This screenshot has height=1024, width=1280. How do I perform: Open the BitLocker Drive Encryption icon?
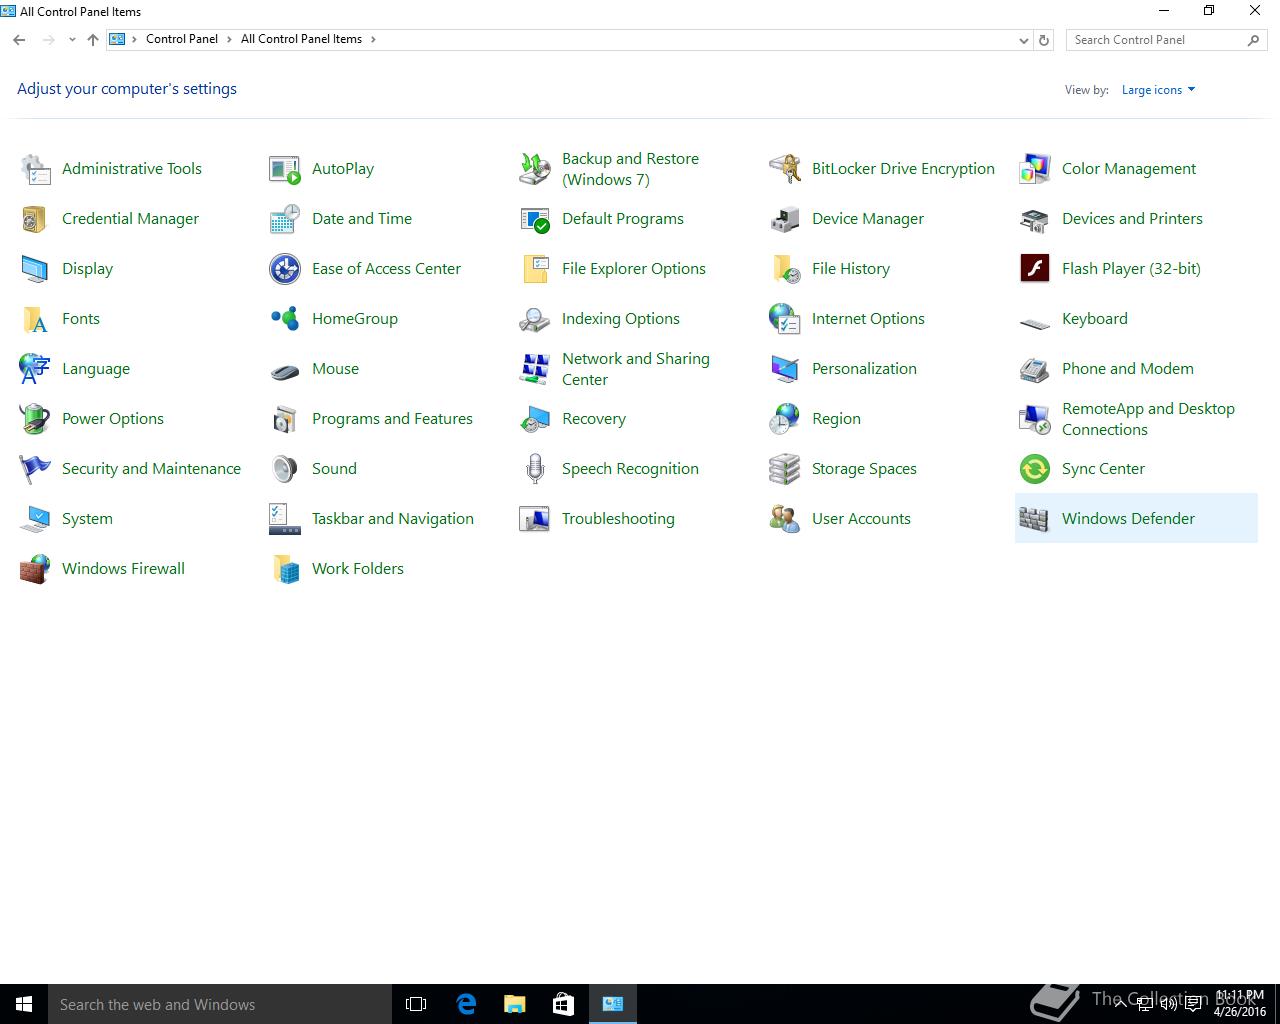pyautogui.click(x=785, y=169)
